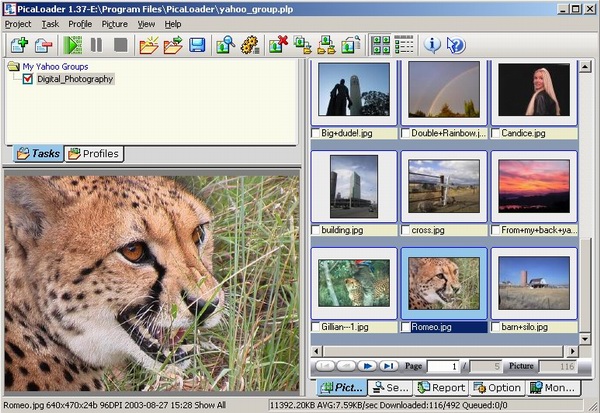The image size is (600, 413).
Task: Check the Gillian---1.jpg checkbox
Action: [x=316, y=327]
